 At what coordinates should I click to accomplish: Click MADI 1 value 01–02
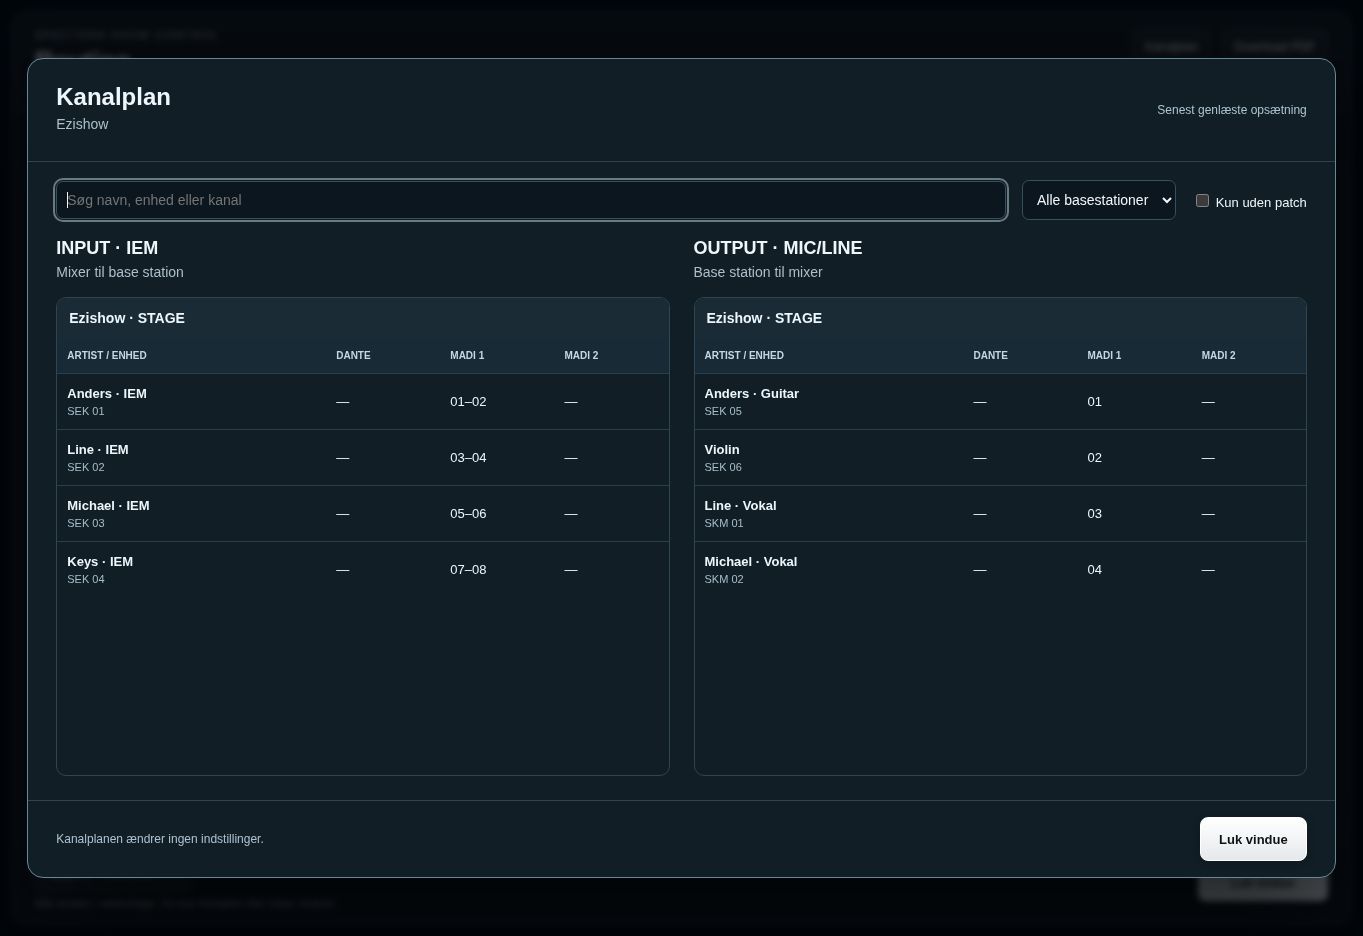coord(468,402)
